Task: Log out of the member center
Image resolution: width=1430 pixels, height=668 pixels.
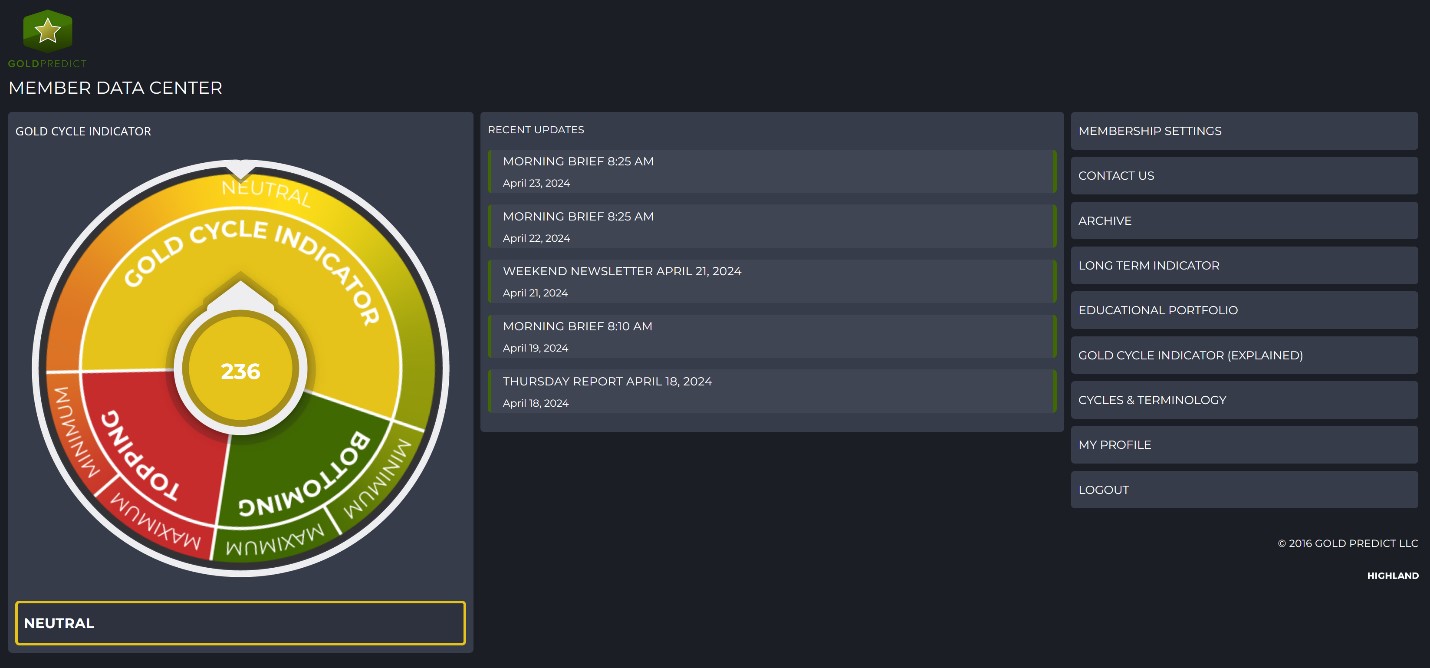Action: 1244,490
